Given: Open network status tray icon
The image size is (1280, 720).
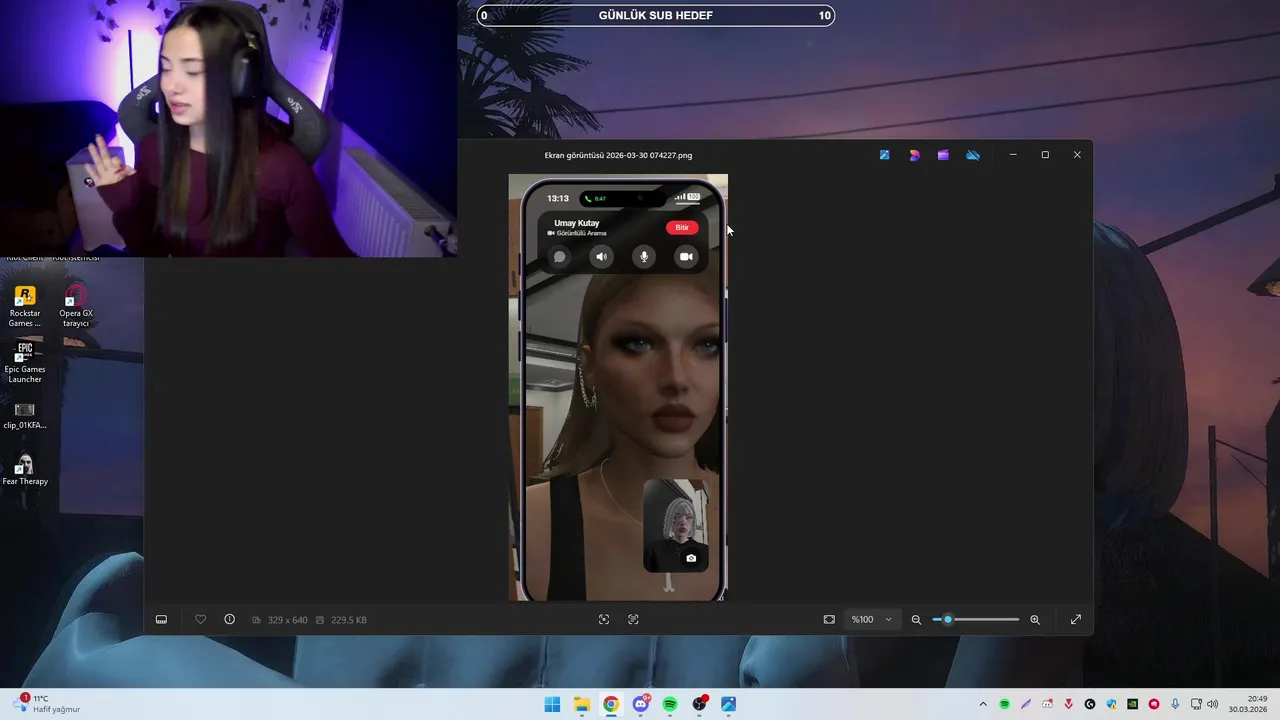Looking at the screenshot, I should click(x=1197, y=704).
